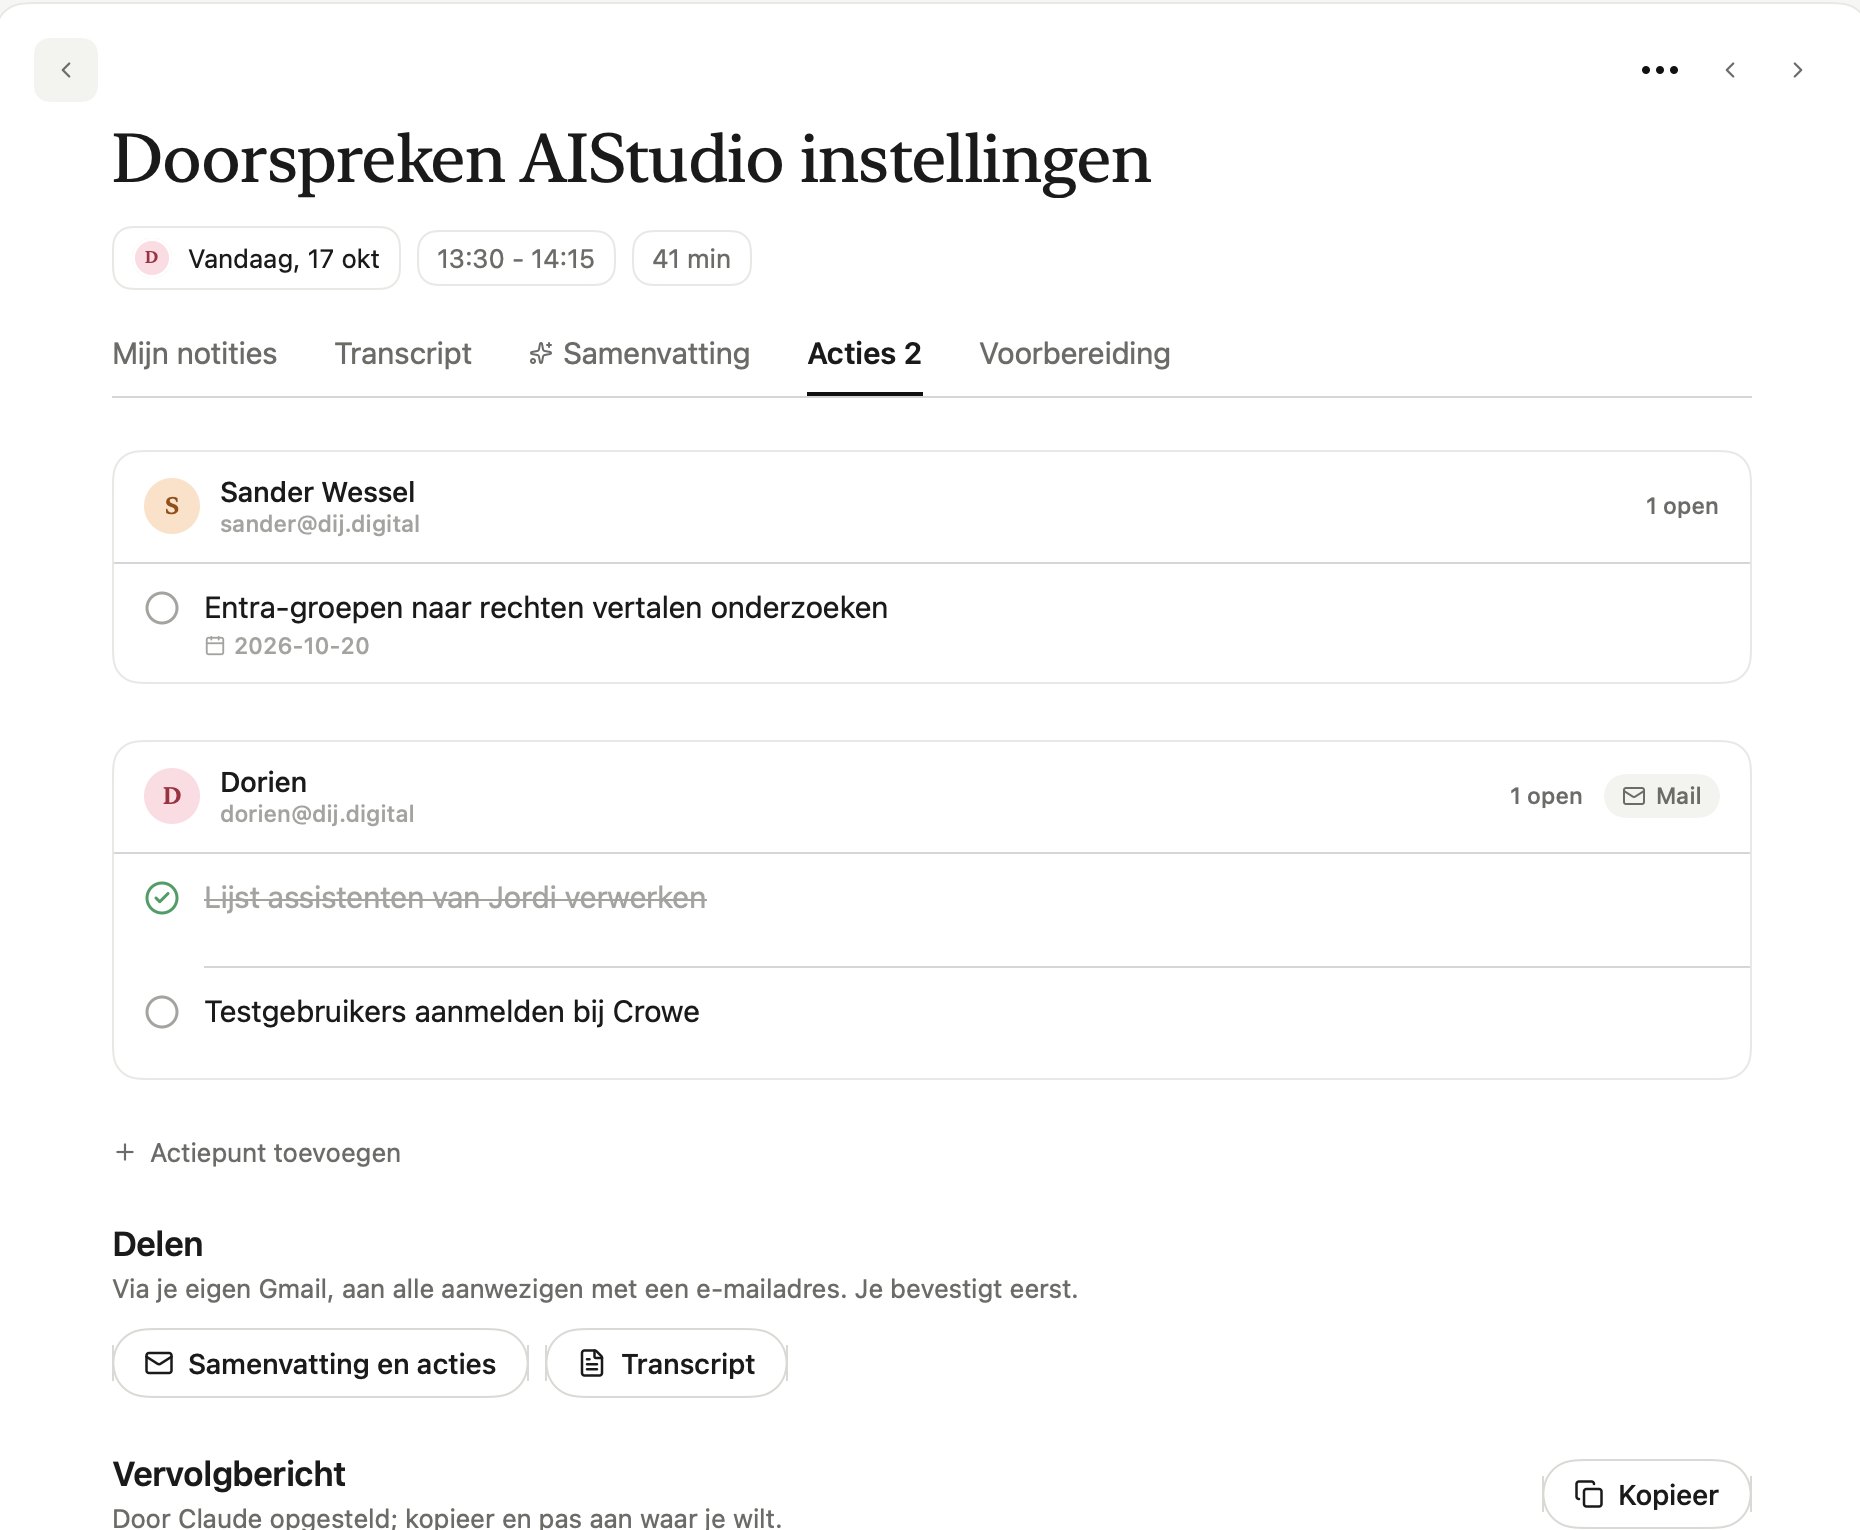This screenshot has height=1530, width=1860.
Task: Open the Transcript tab
Action: (403, 354)
